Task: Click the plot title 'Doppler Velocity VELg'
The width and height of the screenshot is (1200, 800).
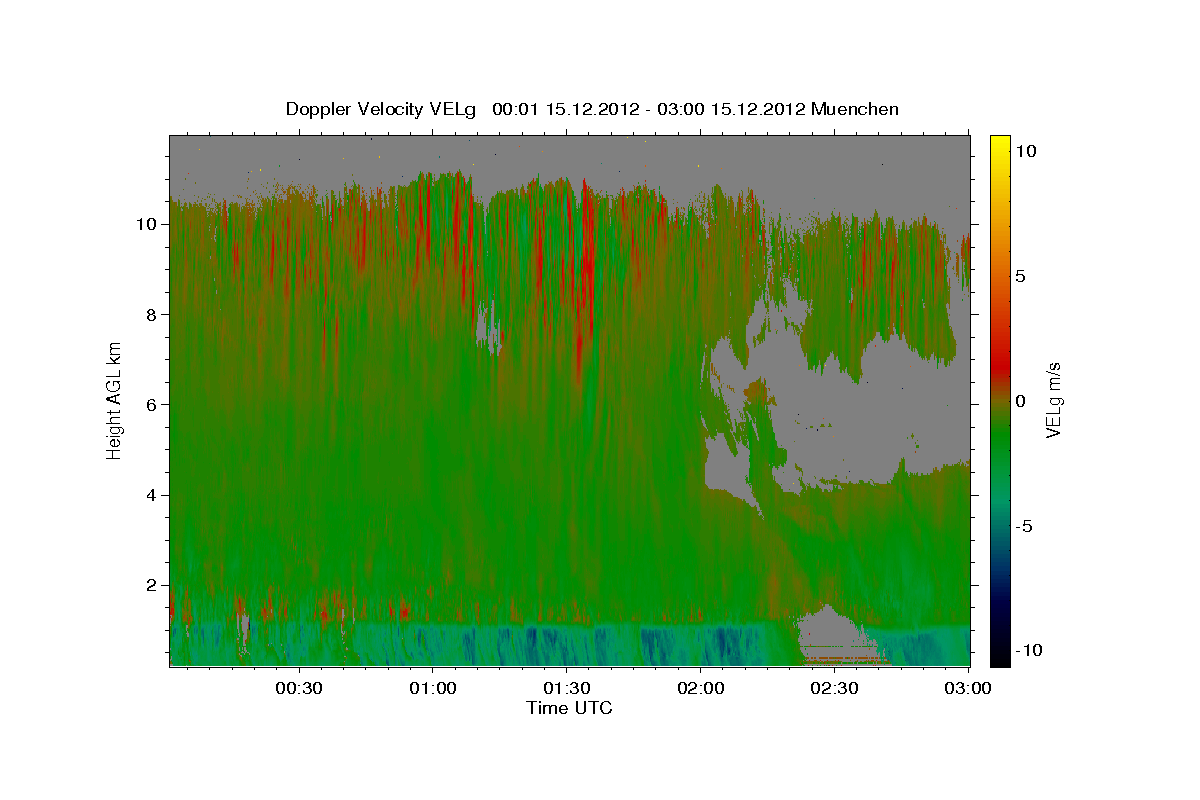Action: pyautogui.click(x=380, y=109)
